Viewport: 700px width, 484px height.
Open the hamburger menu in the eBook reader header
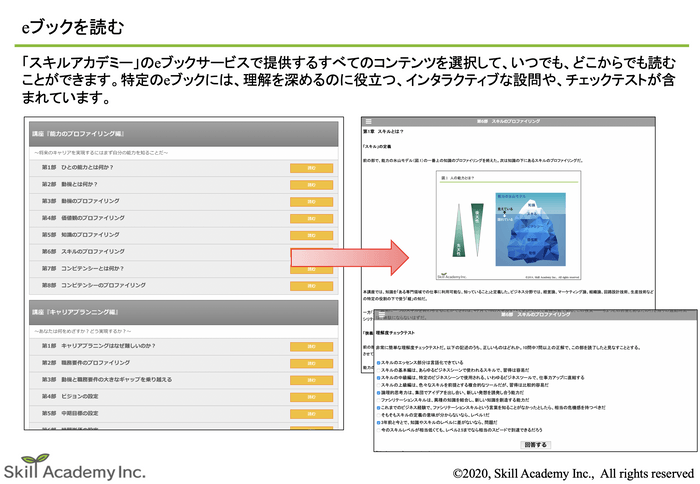click(x=368, y=121)
